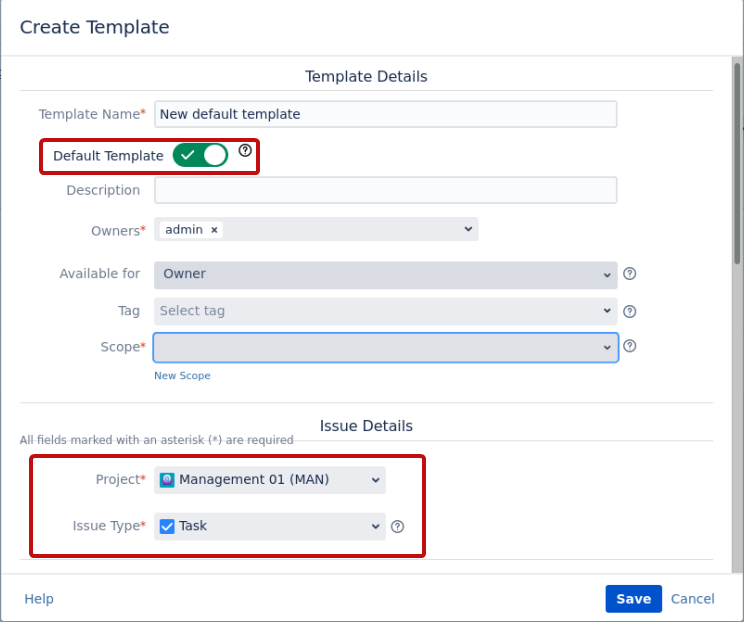Click help icon next to Tag field
Viewport: 744px width, 622px height.
point(630,311)
